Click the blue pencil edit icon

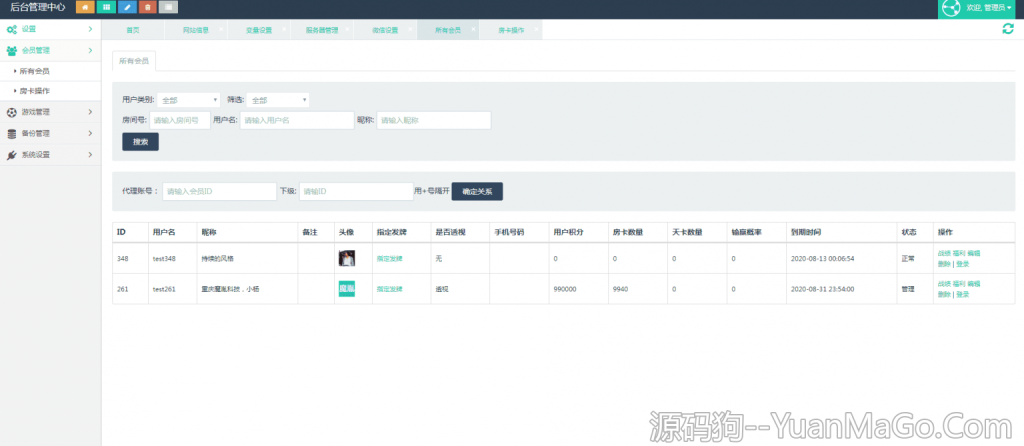point(128,8)
